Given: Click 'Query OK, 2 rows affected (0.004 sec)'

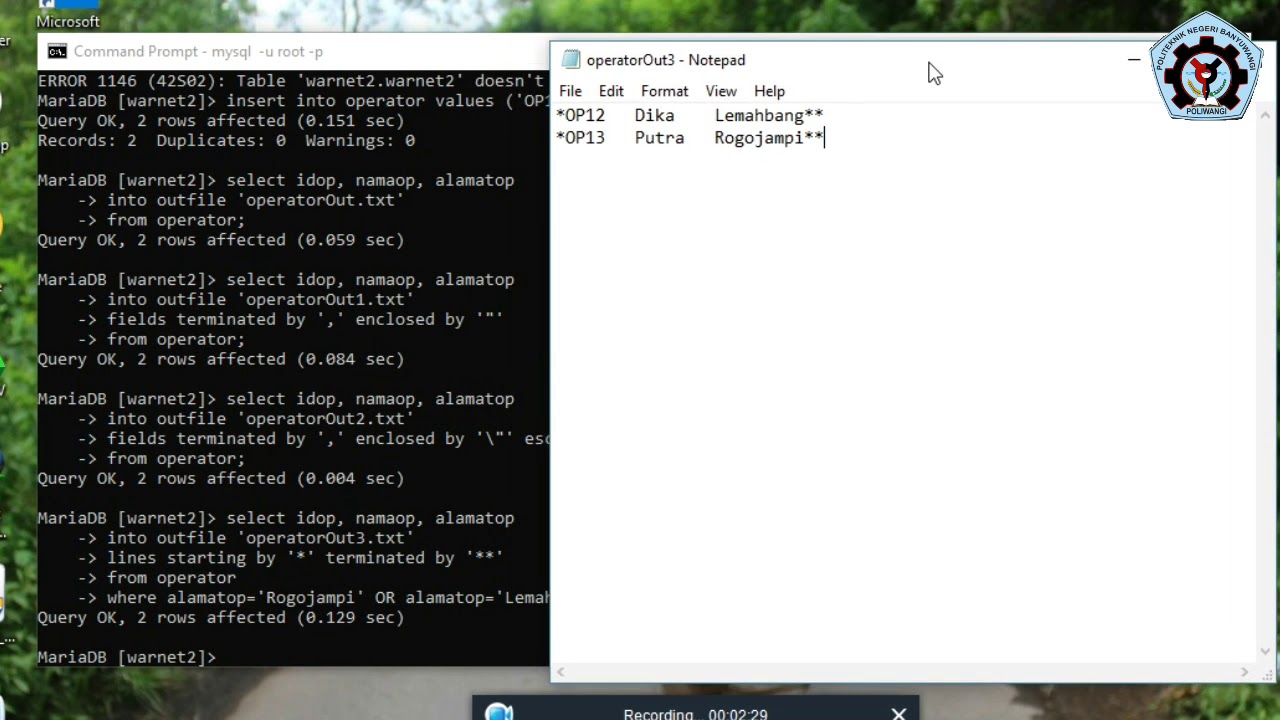Looking at the screenshot, I should click(221, 478).
